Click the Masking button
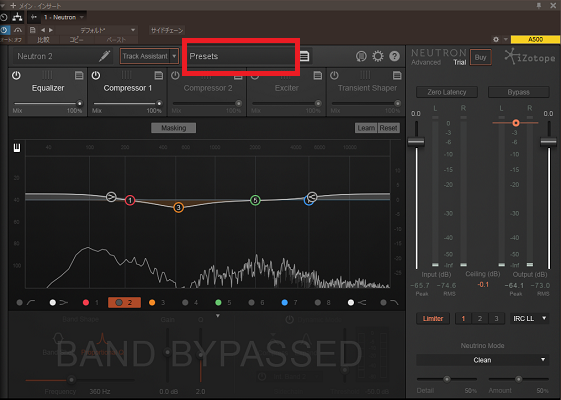The width and height of the screenshot is (561, 400). tap(174, 128)
